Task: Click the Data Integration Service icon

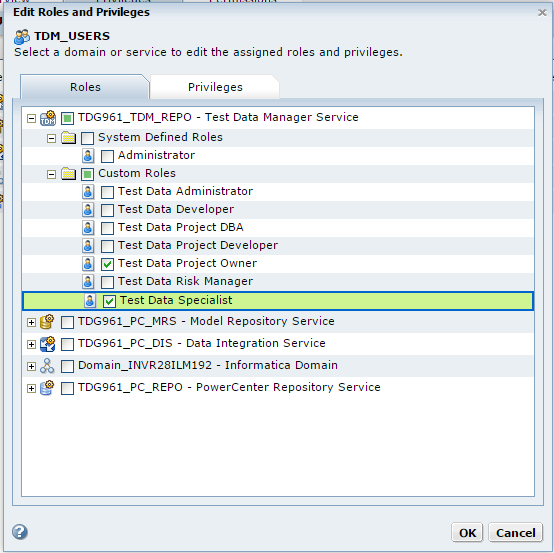Action: click(47, 344)
